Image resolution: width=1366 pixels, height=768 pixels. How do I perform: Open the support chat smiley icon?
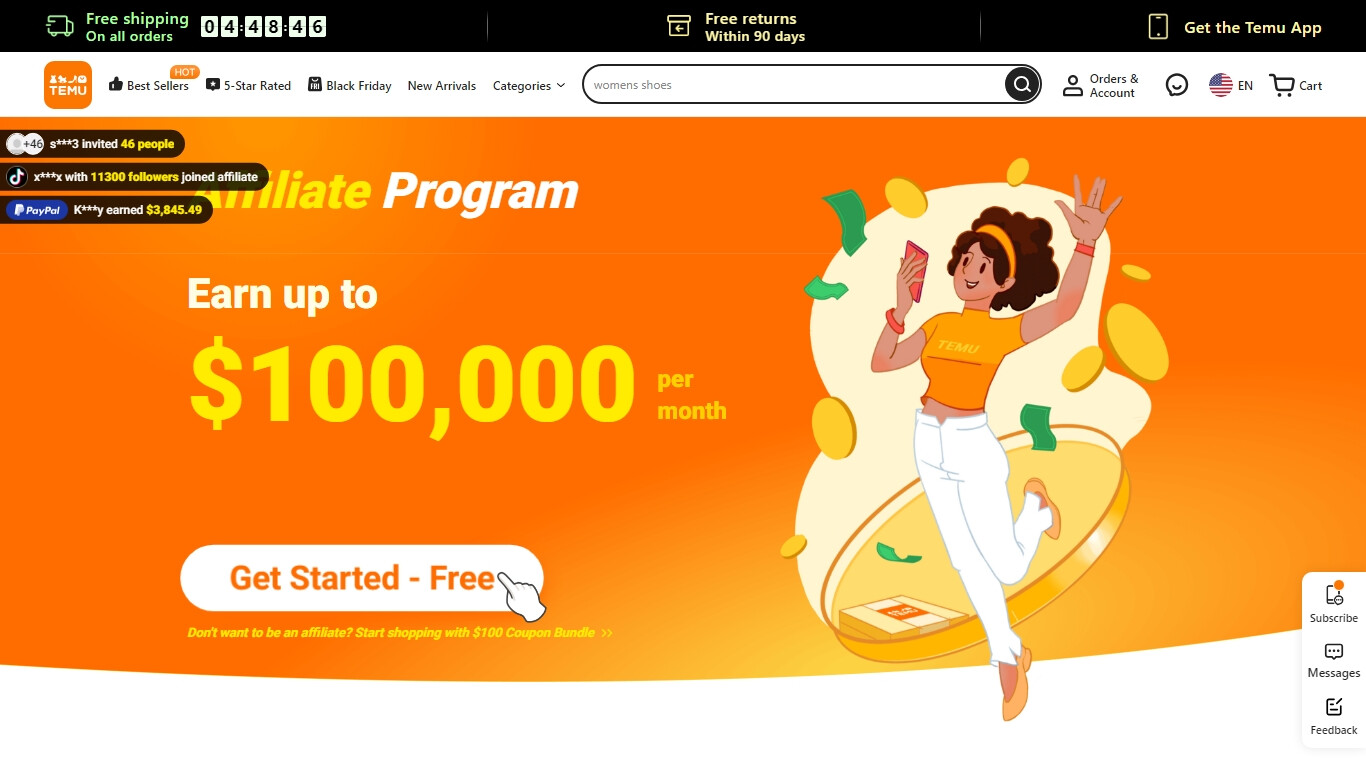click(x=1177, y=85)
